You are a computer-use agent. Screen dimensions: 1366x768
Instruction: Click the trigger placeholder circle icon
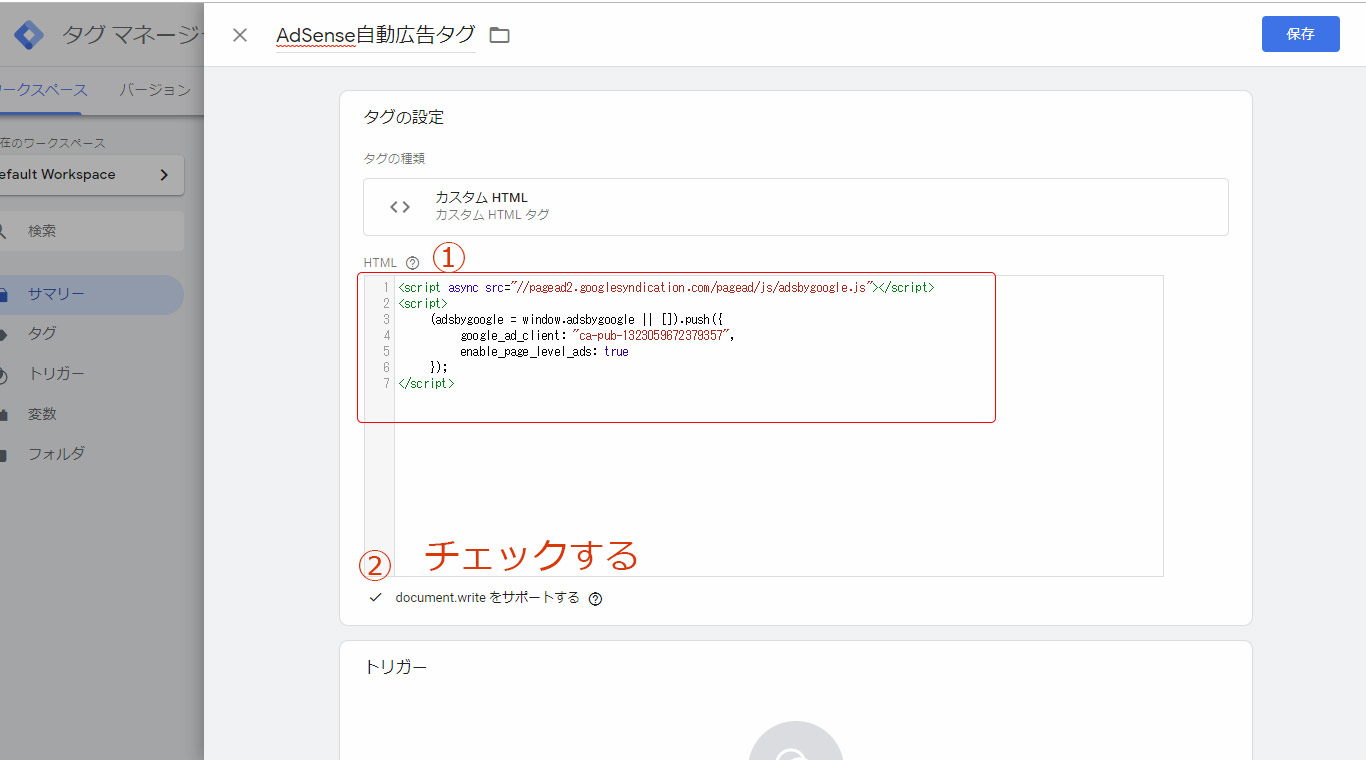pos(796,741)
